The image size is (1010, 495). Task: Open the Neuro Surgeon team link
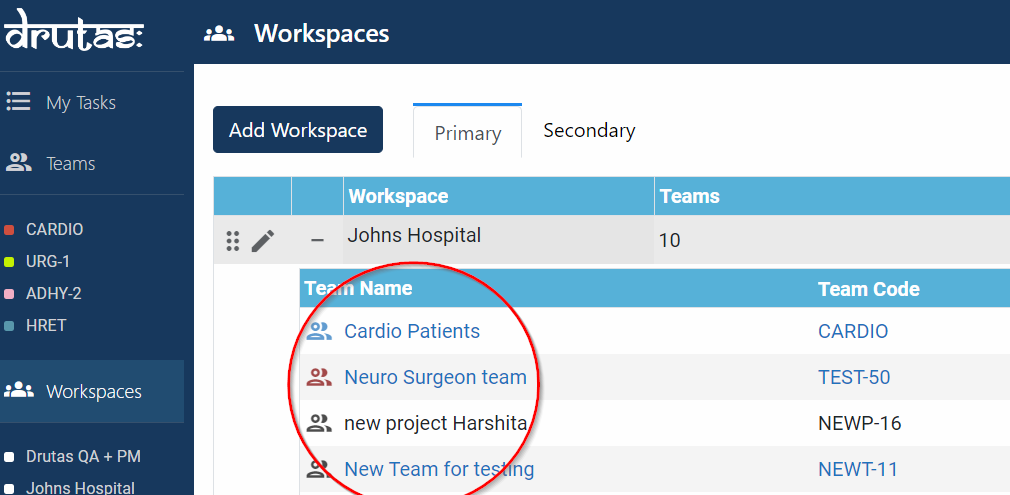pos(435,378)
